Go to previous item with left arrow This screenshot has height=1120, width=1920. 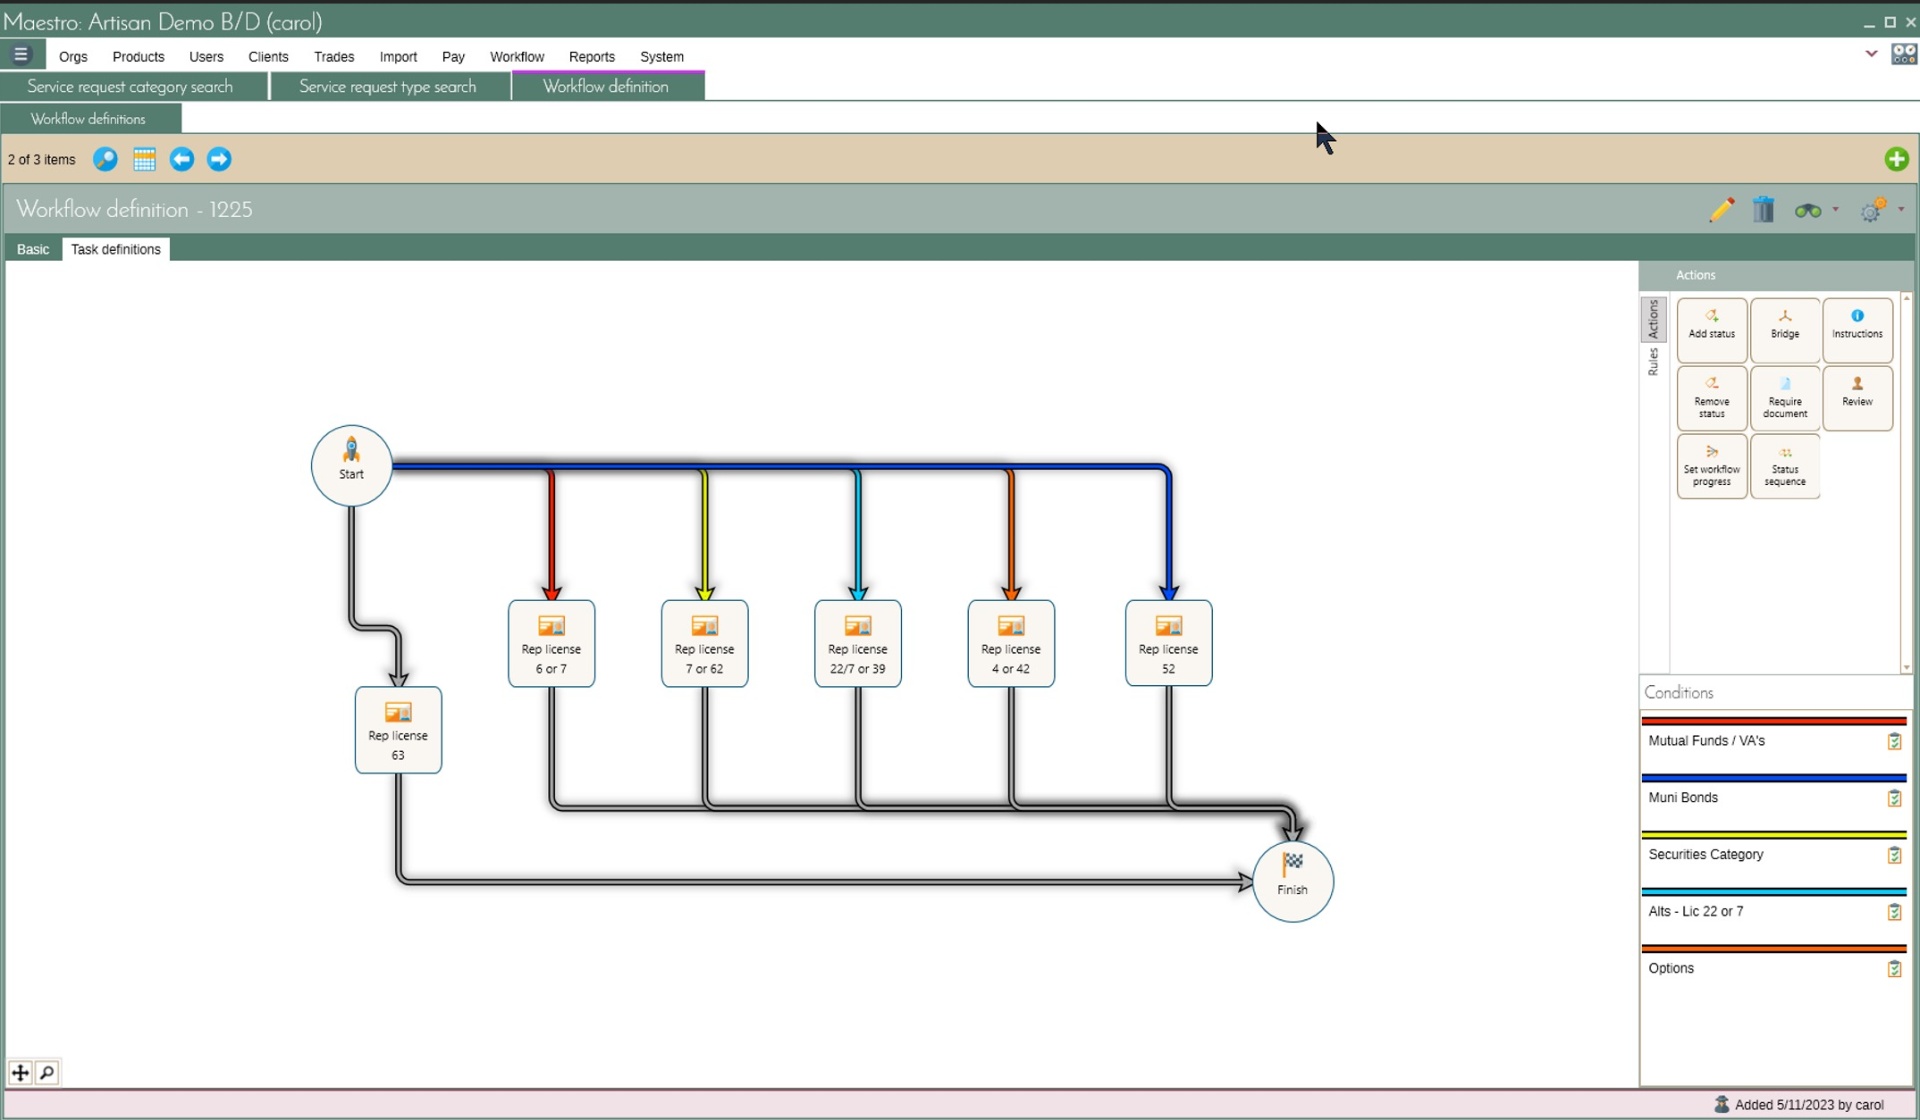(181, 159)
